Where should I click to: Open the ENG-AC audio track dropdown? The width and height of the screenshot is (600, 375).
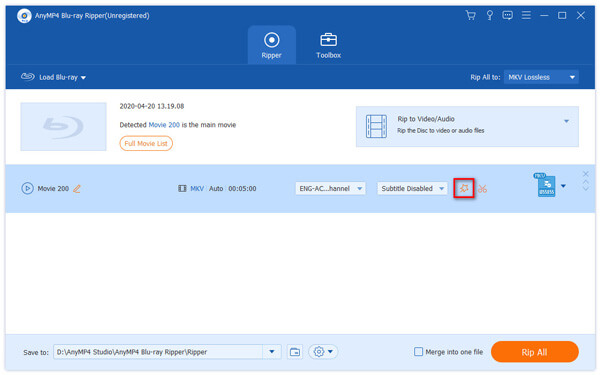click(330, 188)
